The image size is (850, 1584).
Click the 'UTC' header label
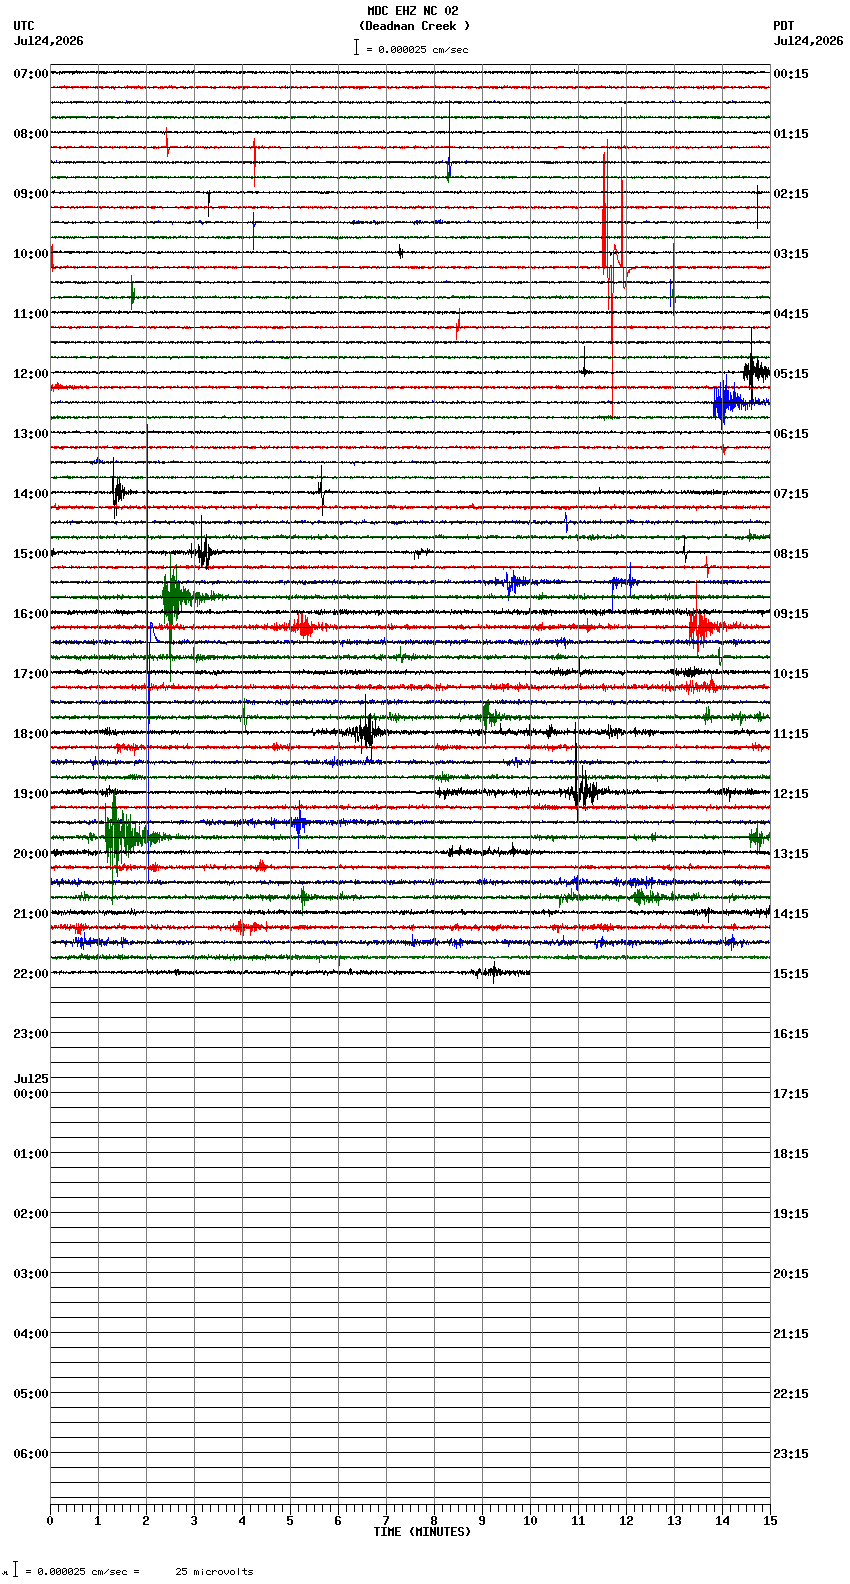click(24, 26)
